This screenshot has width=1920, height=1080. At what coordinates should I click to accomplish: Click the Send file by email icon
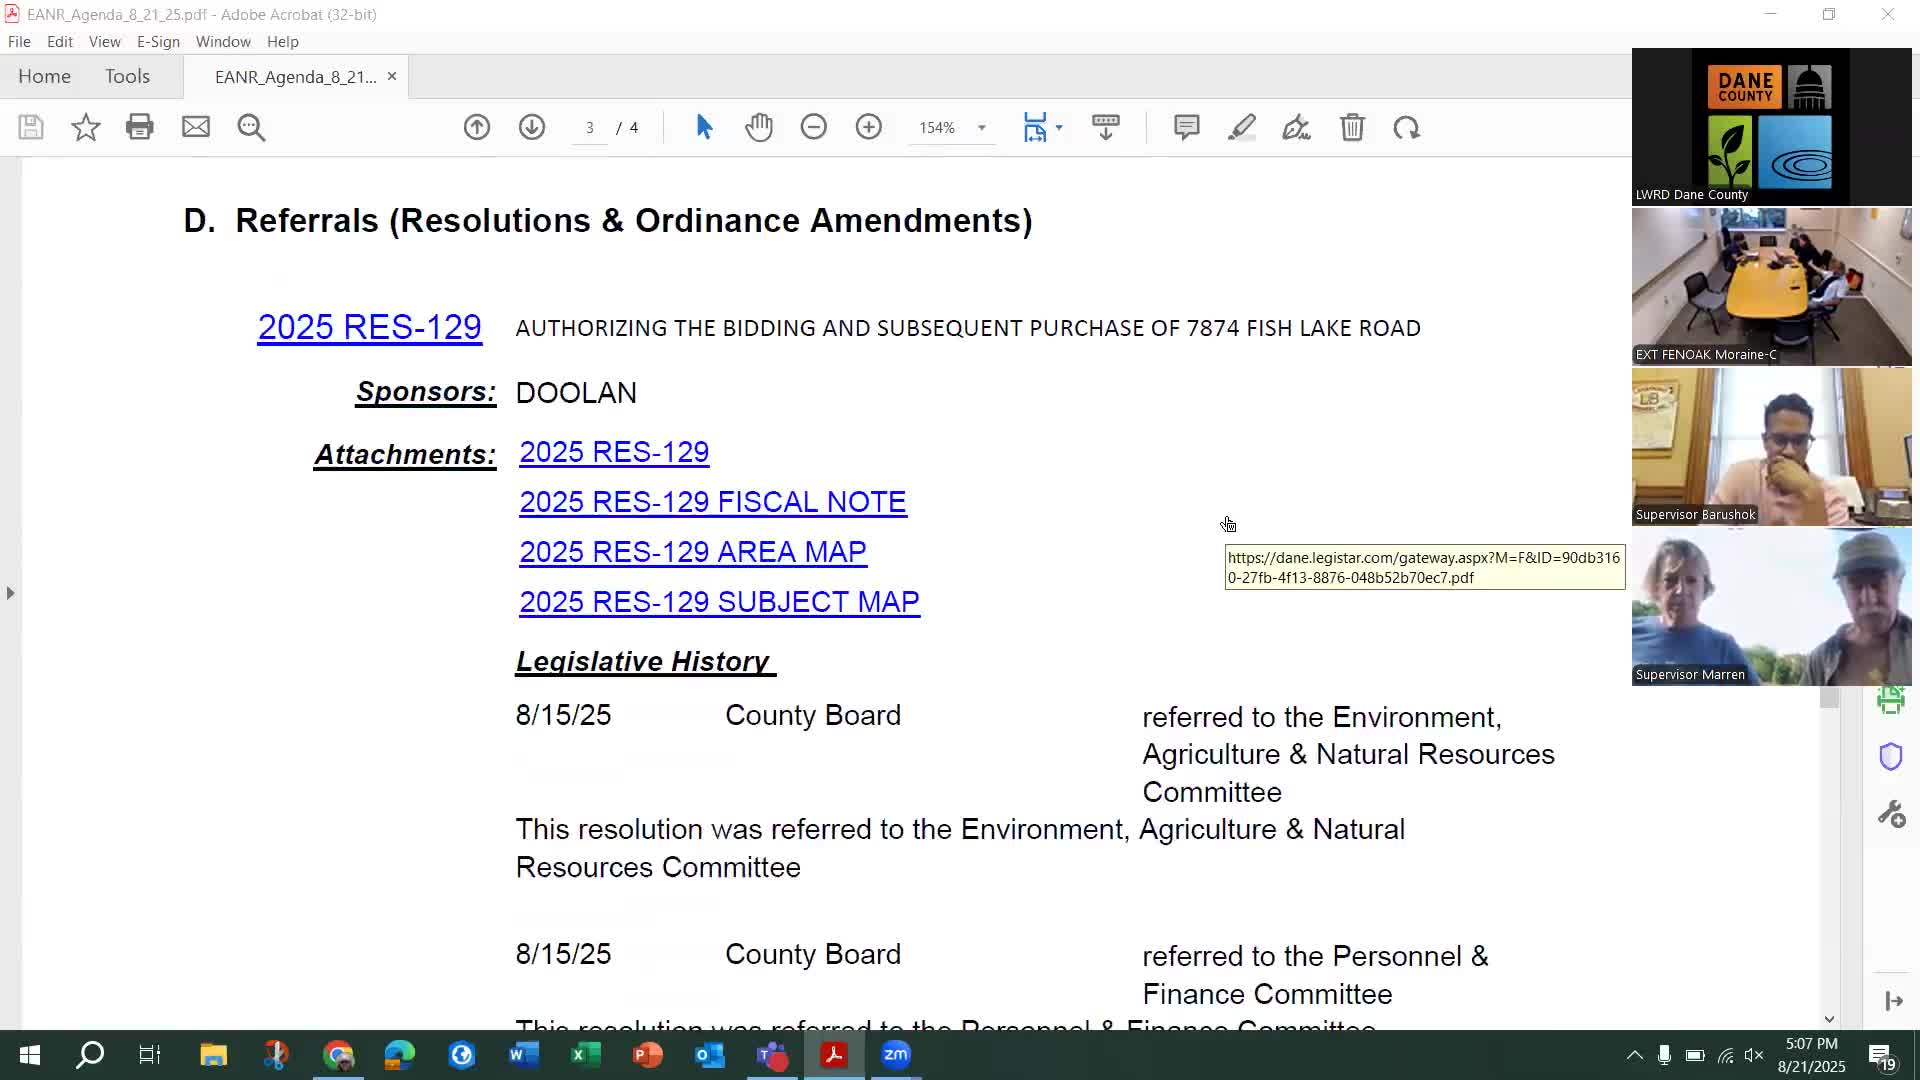pyautogui.click(x=196, y=127)
